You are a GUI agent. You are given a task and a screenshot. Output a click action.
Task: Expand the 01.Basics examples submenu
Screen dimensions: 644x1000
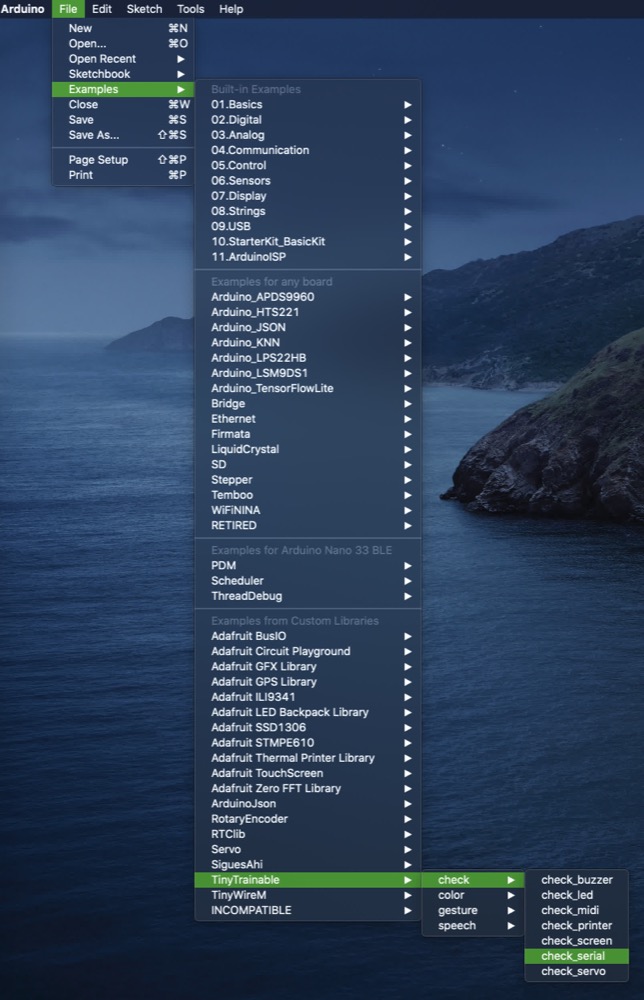pos(238,105)
